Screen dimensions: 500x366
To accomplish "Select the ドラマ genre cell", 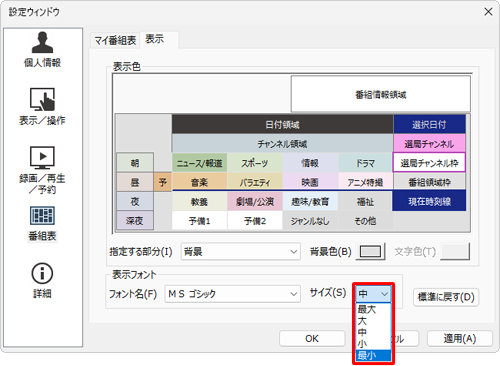I will [365, 163].
